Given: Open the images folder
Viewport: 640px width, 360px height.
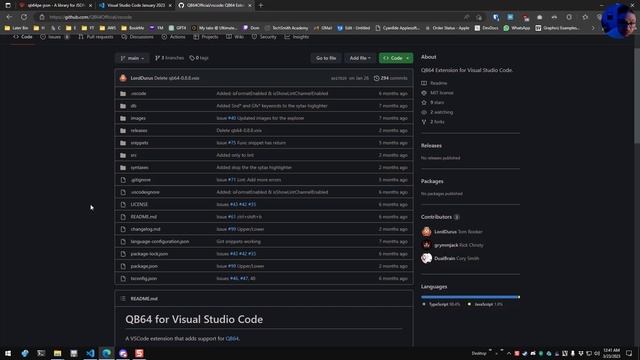Looking at the screenshot, I should click(x=138, y=118).
